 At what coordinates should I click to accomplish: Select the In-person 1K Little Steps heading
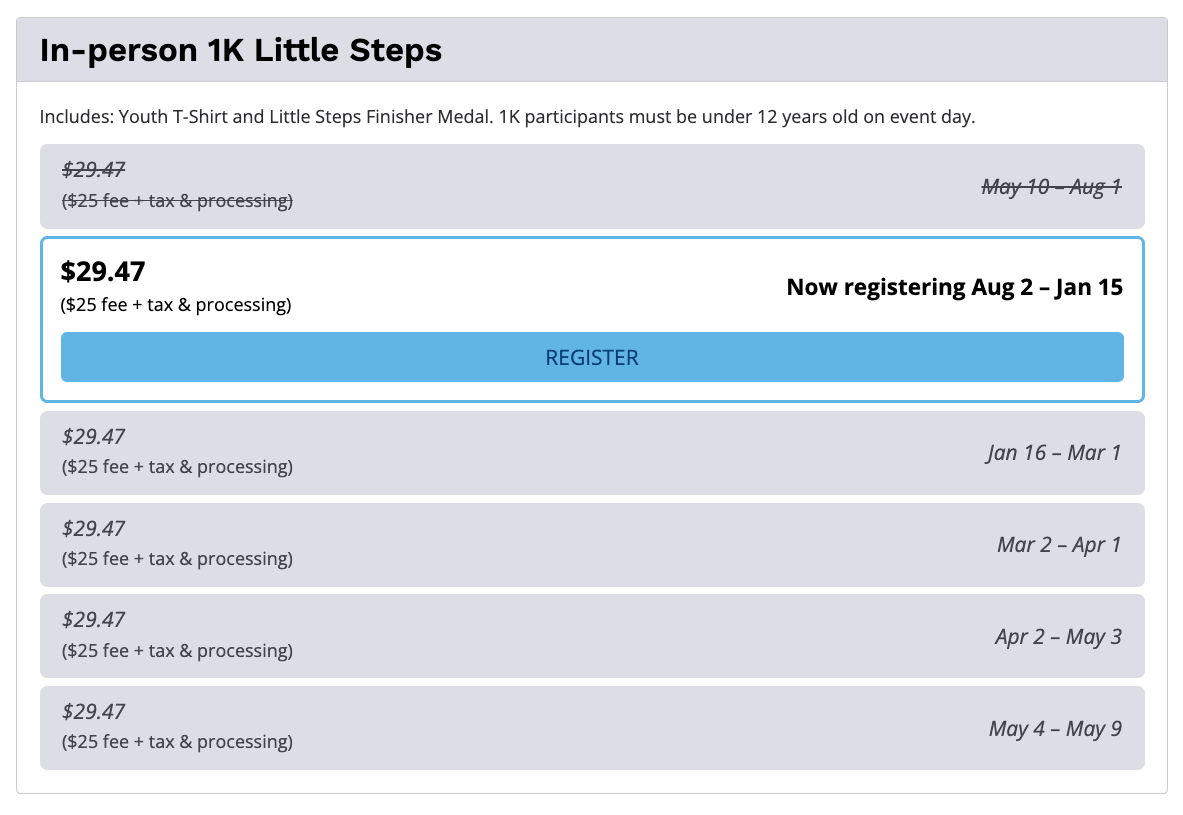[x=241, y=50]
